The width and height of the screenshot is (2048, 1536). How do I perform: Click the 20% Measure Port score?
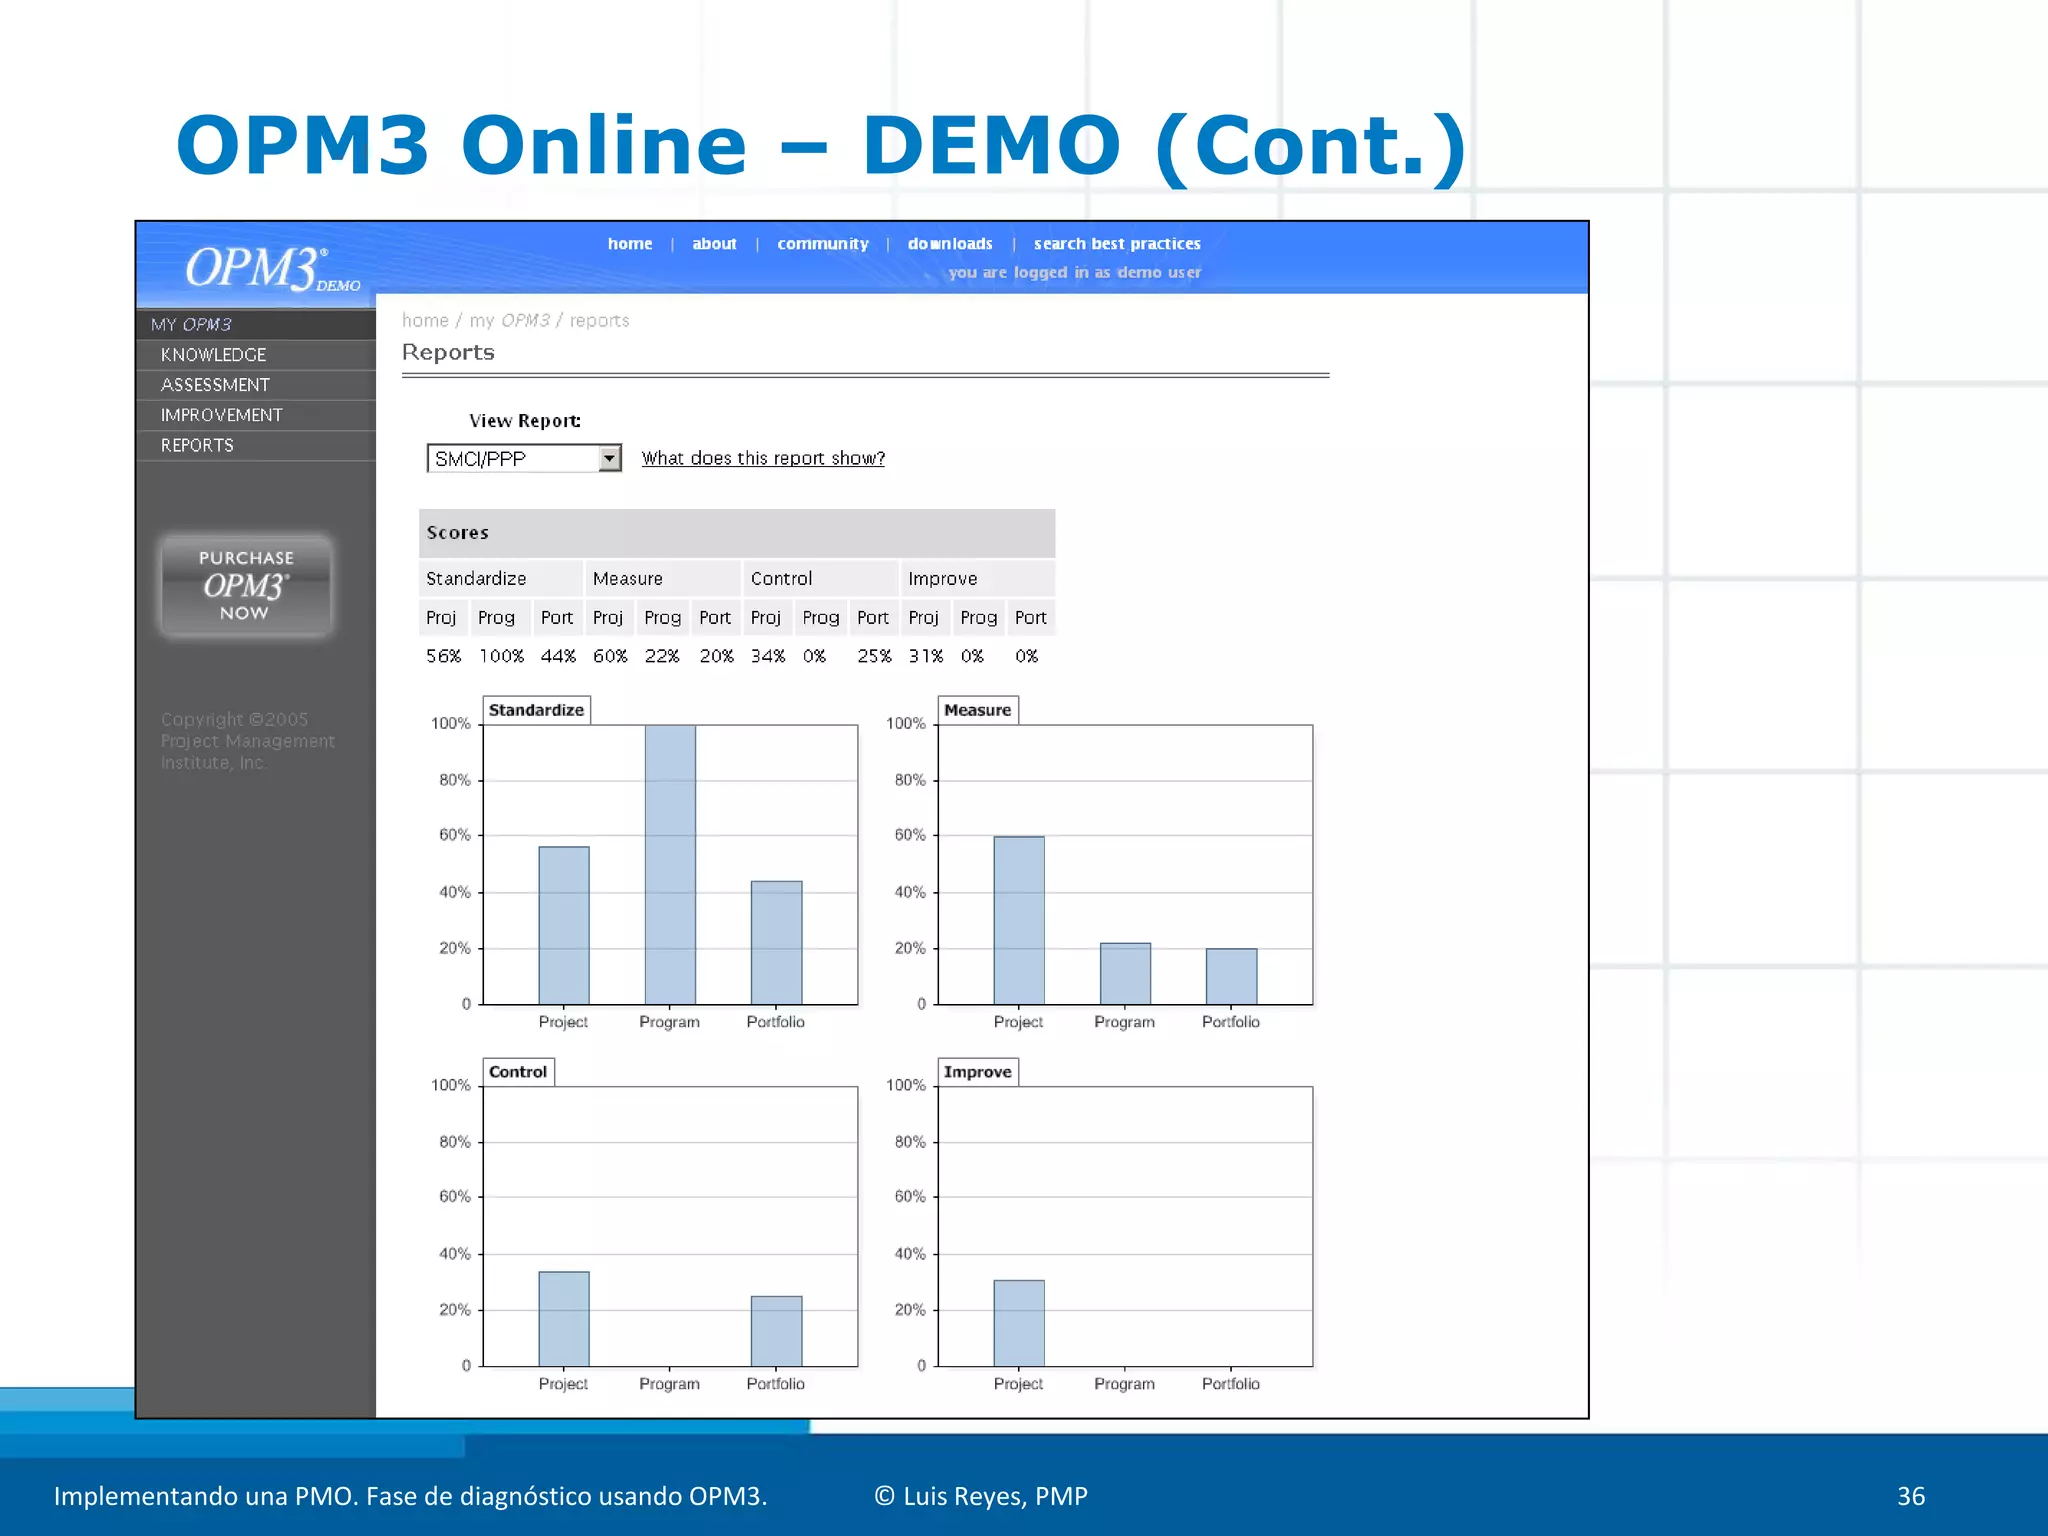point(716,656)
